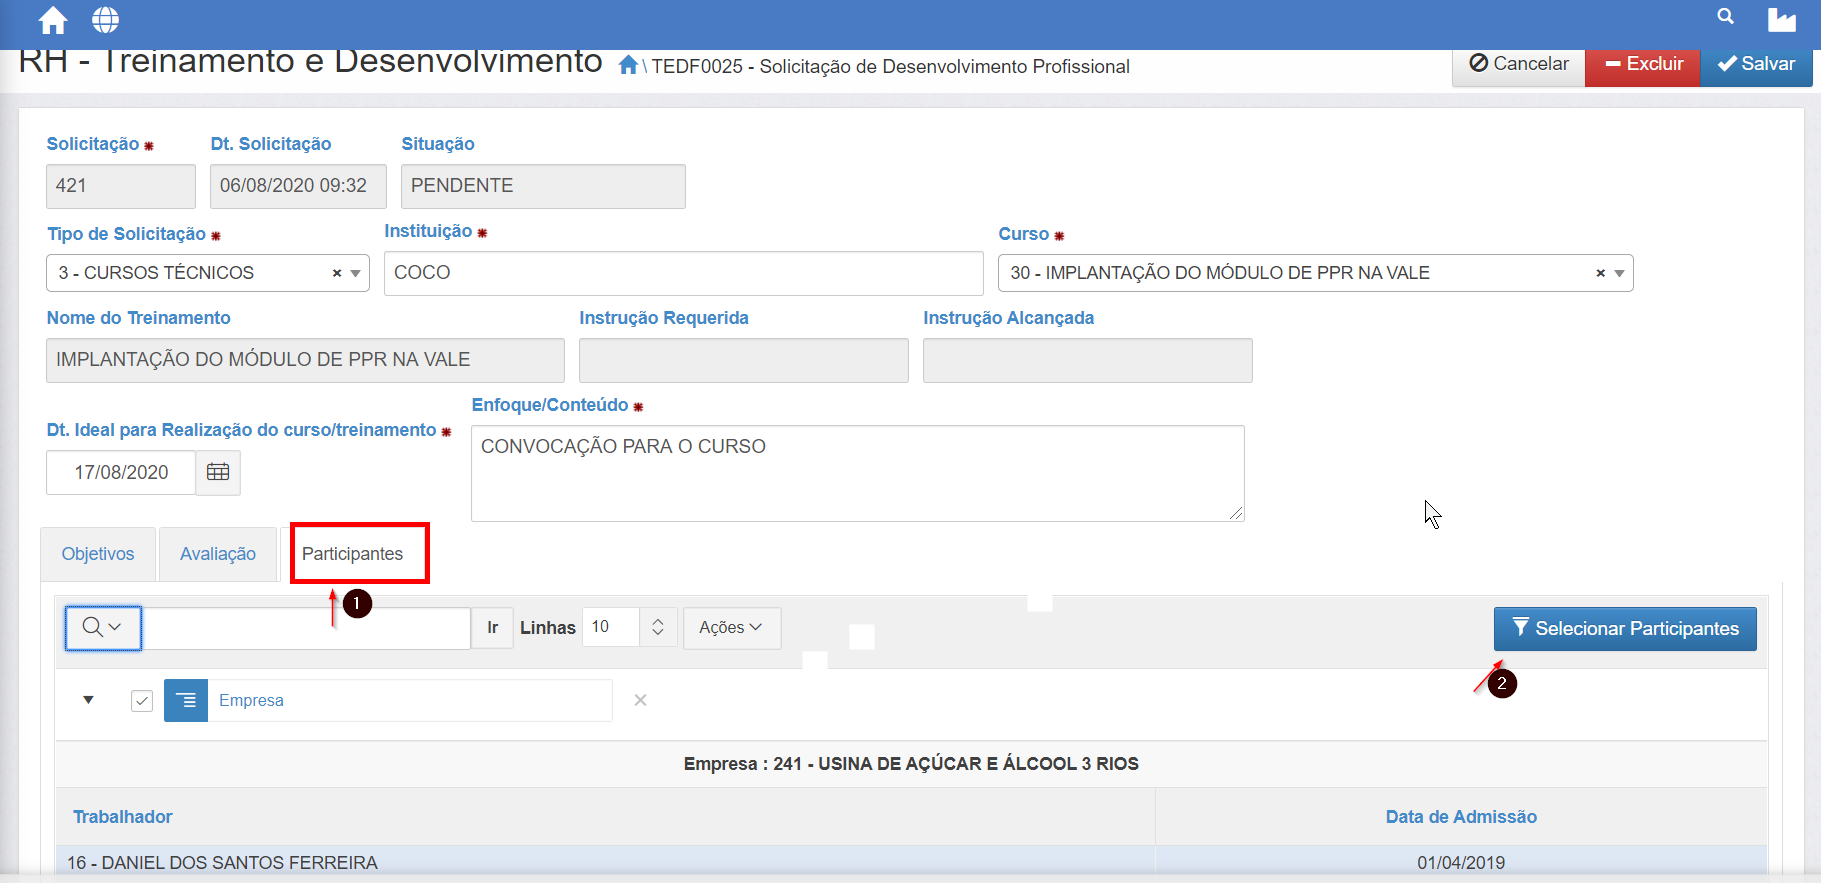1821x883 pixels.
Task: Click the Nome do Treinamento field
Action: (305, 360)
